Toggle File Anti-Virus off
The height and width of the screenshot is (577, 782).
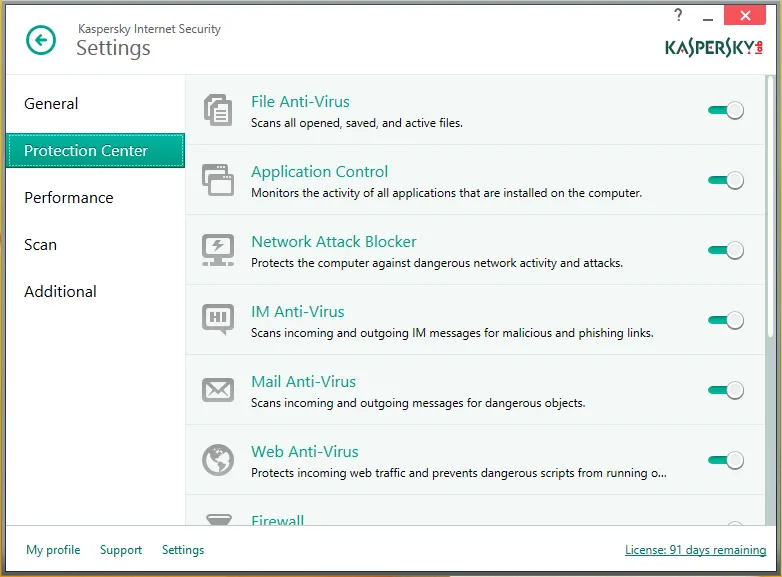(x=726, y=110)
